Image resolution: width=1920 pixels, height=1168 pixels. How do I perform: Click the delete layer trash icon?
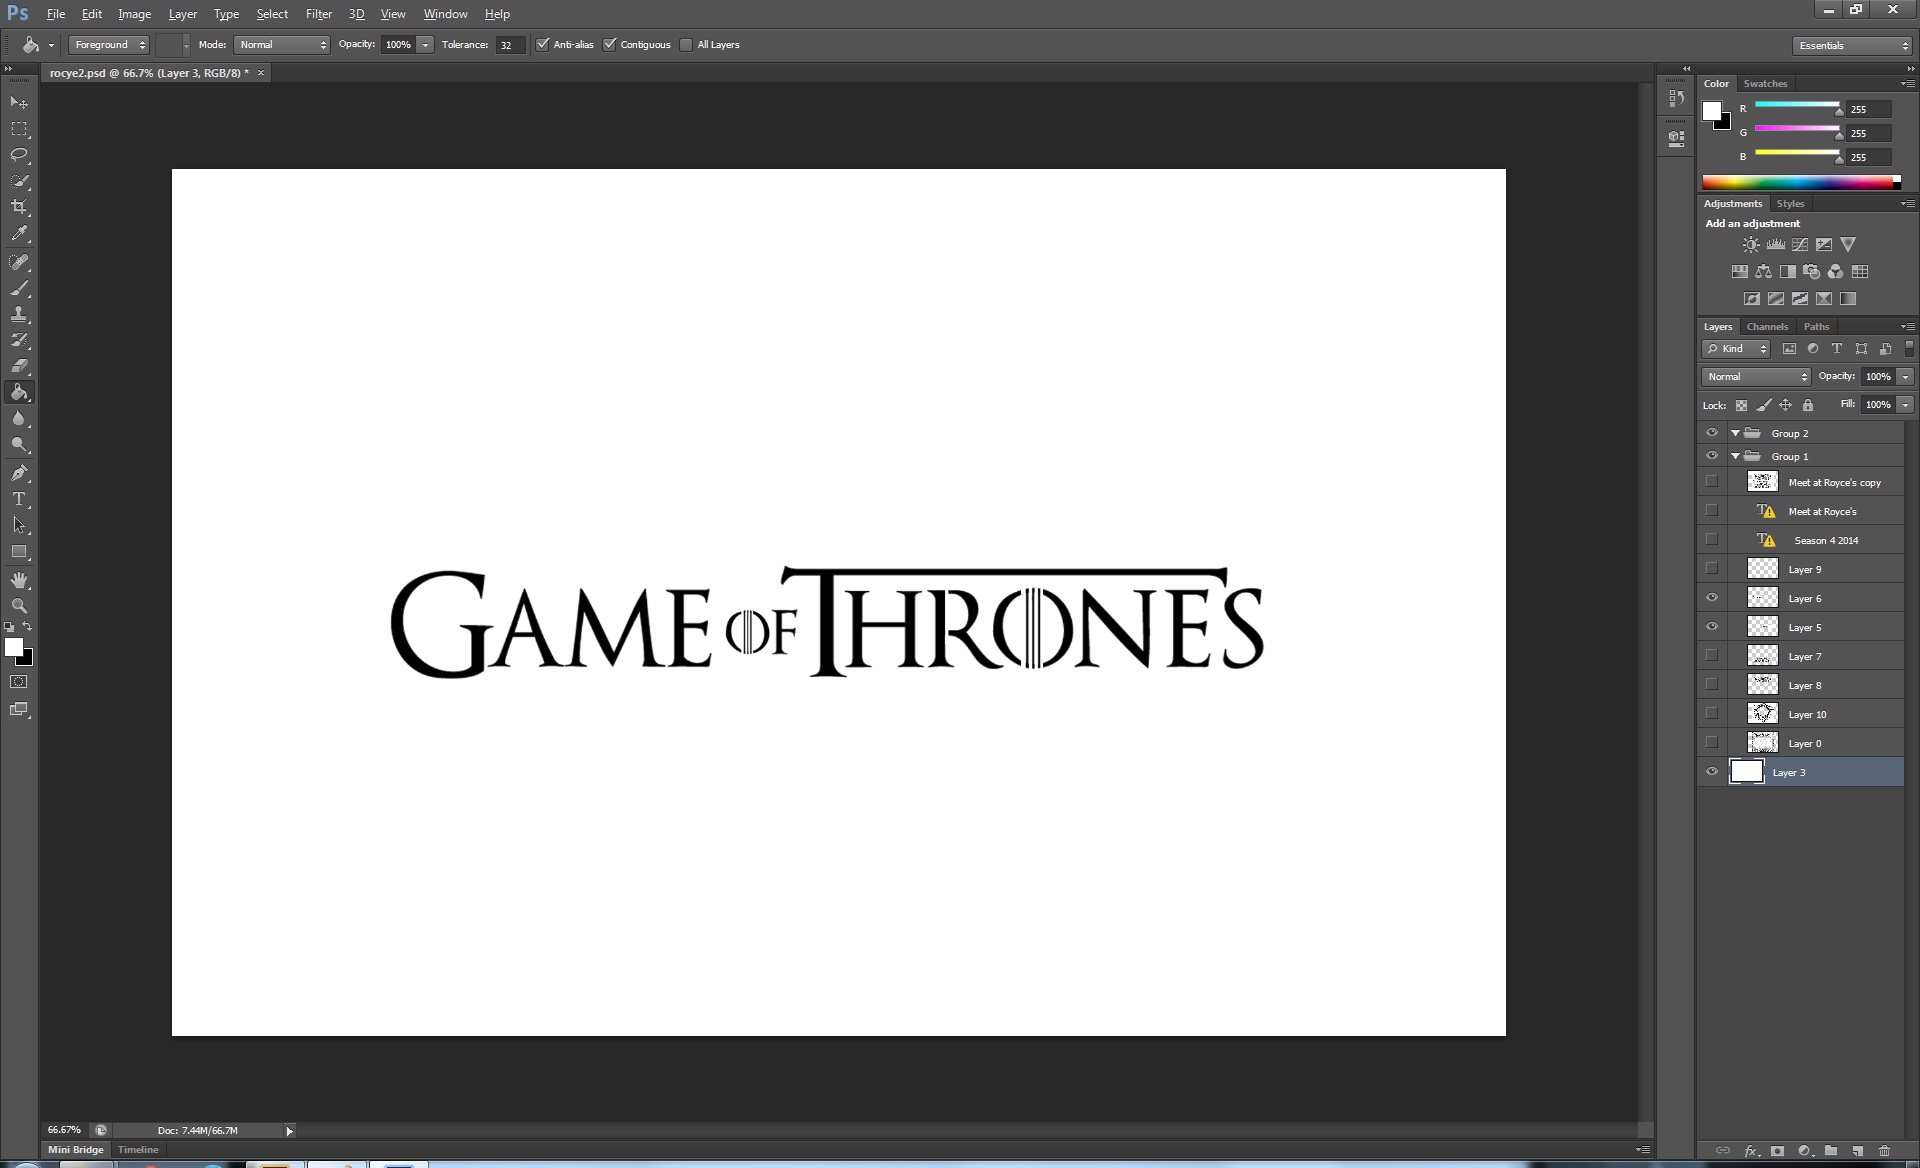click(1884, 1151)
